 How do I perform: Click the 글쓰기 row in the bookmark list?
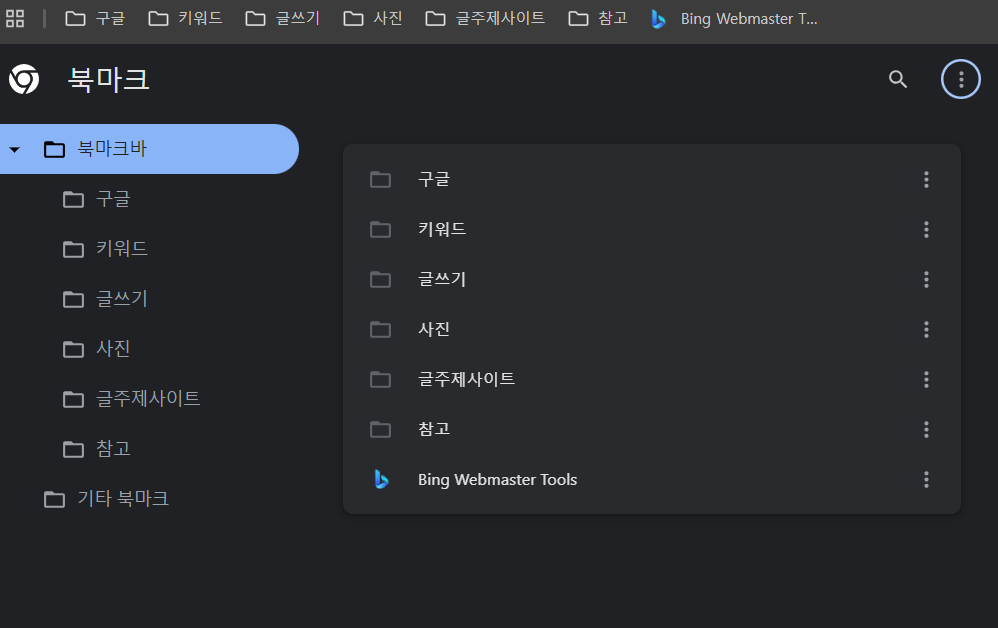(x=652, y=279)
